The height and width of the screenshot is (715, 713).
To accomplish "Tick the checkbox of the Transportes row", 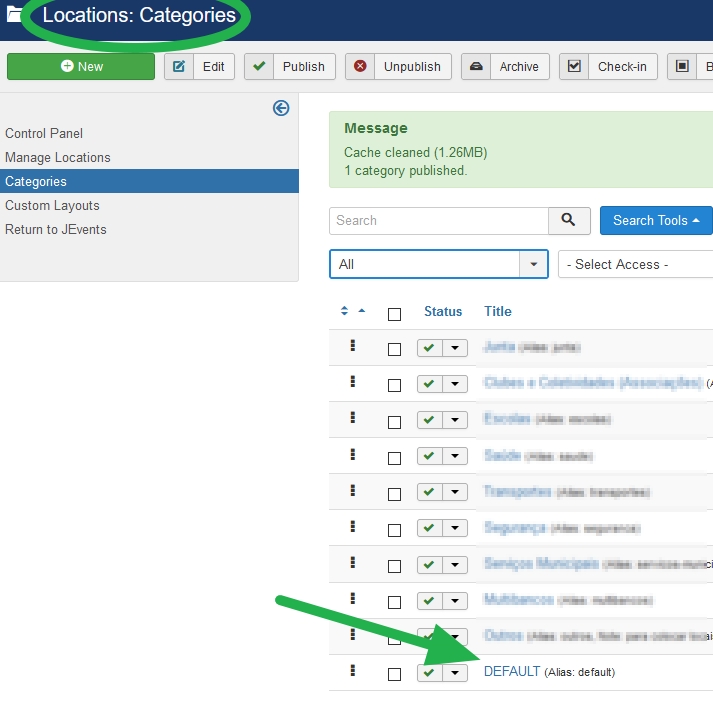I will (394, 494).
